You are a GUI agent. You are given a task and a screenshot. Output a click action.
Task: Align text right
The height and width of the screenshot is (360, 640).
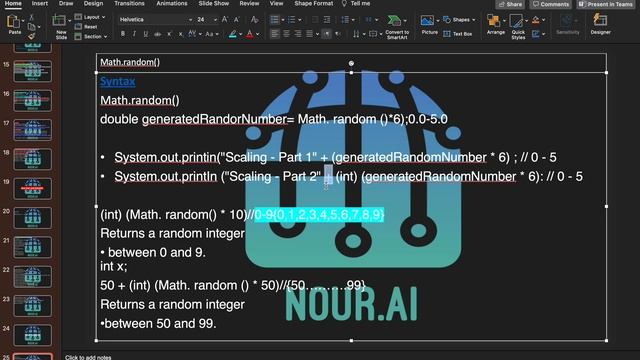tap(298, 34)
